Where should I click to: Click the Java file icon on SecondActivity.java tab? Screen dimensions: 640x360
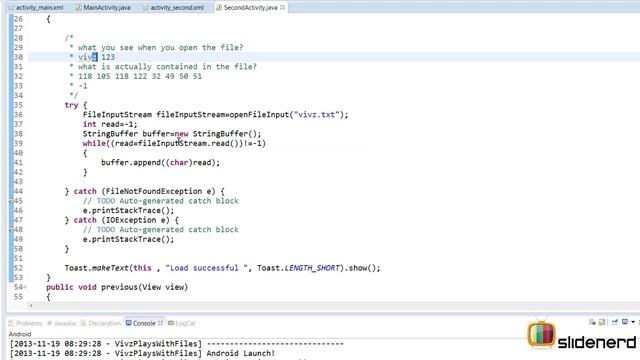click(219, 7)
